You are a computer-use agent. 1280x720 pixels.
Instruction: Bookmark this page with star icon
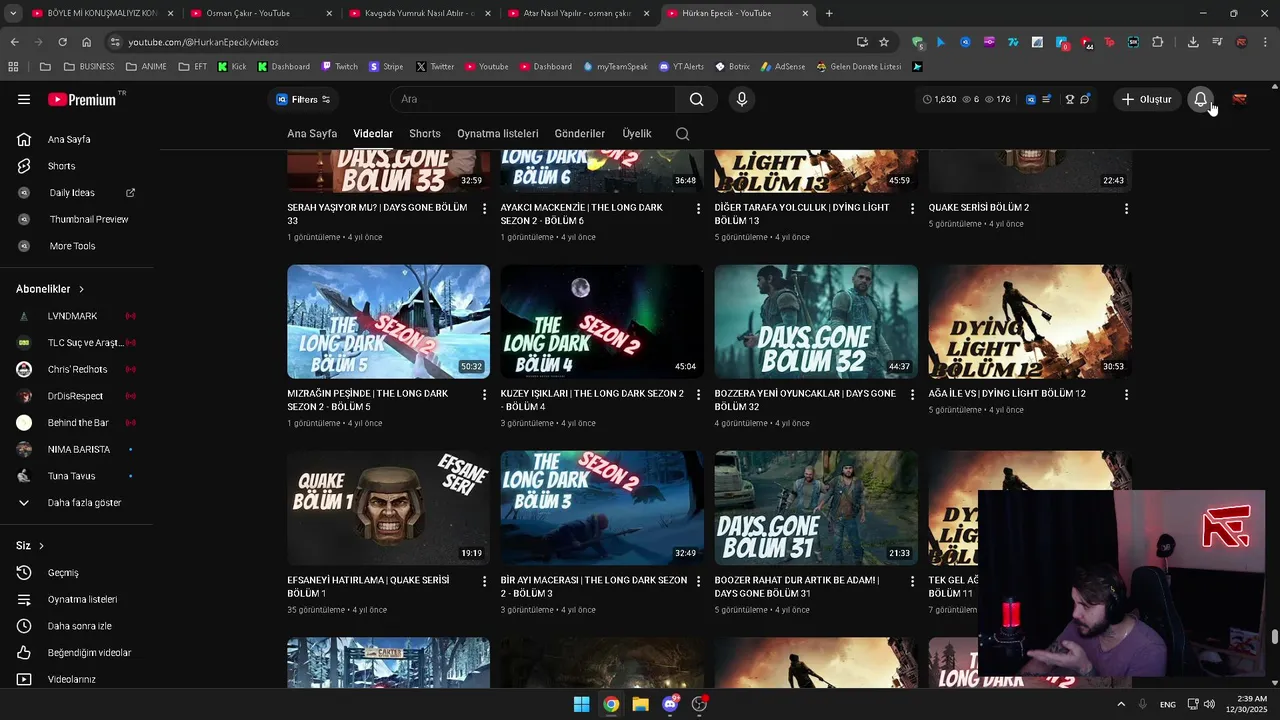(x=884, y=42)
